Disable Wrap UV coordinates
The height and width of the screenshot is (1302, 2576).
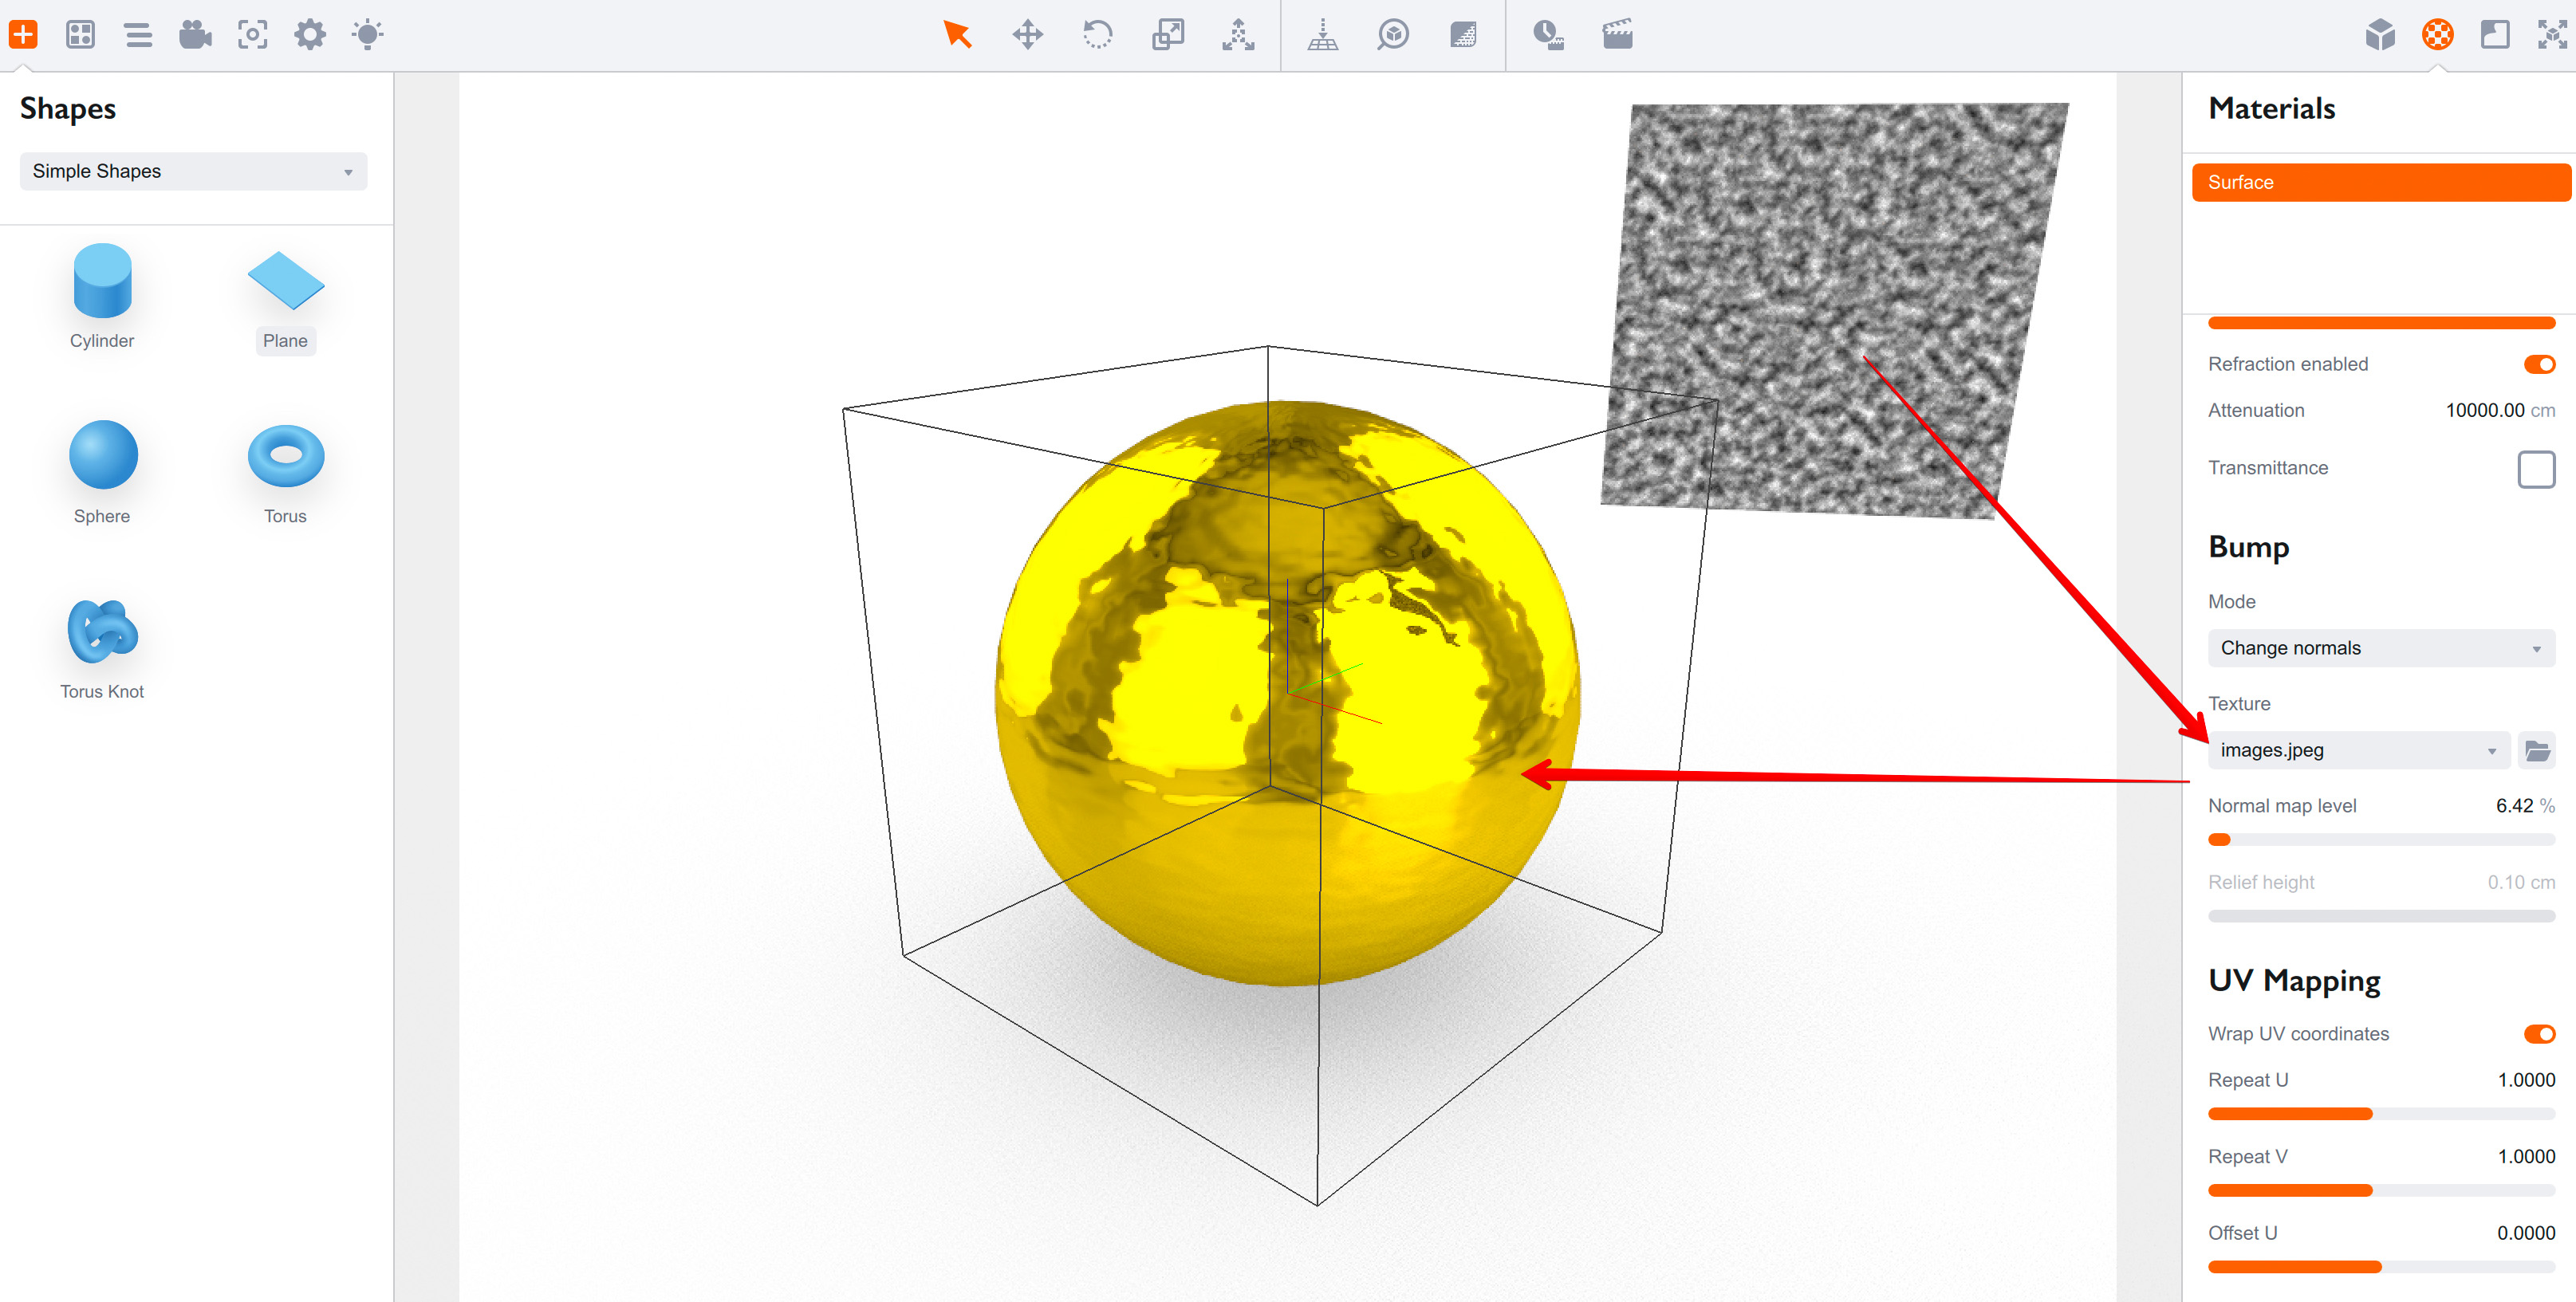pyautogui.click(x=2541, y=1034)
